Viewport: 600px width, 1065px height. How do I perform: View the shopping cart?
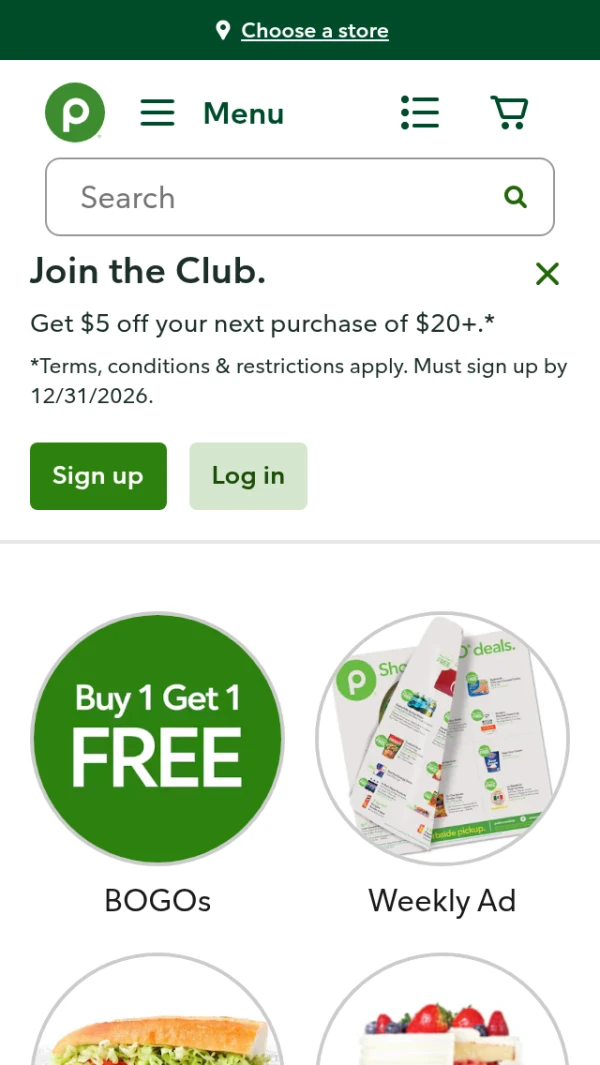[510, 112]
